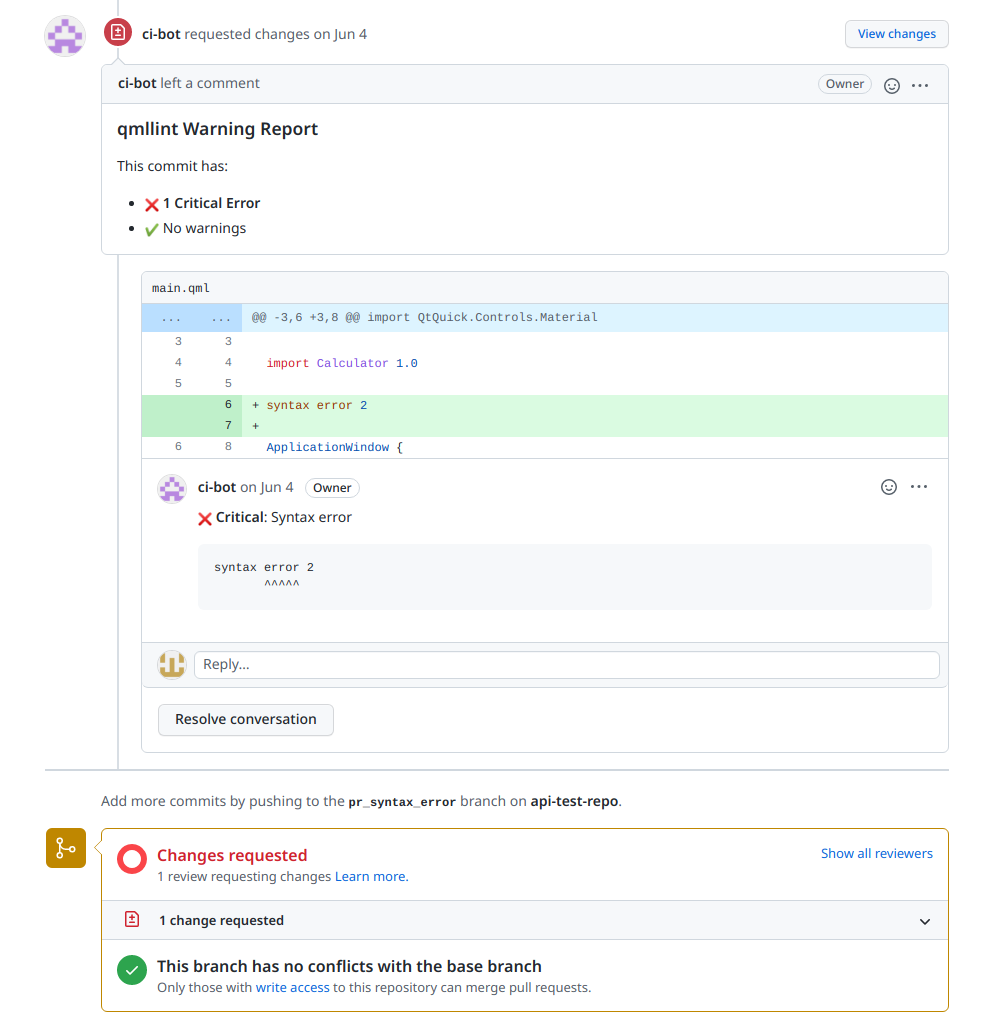
Task: Click ci-bot avatar at top of review
Action: (x=65, y=36)
